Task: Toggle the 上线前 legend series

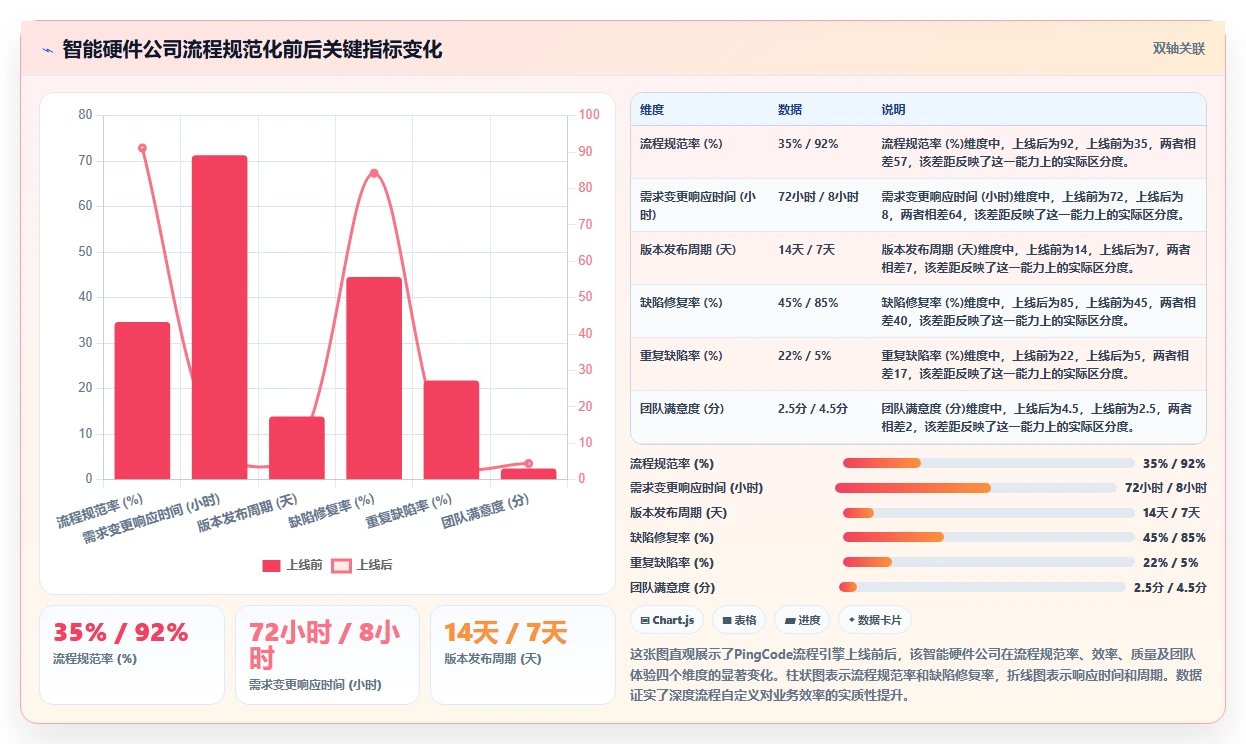Action: [x=293, y=565]
